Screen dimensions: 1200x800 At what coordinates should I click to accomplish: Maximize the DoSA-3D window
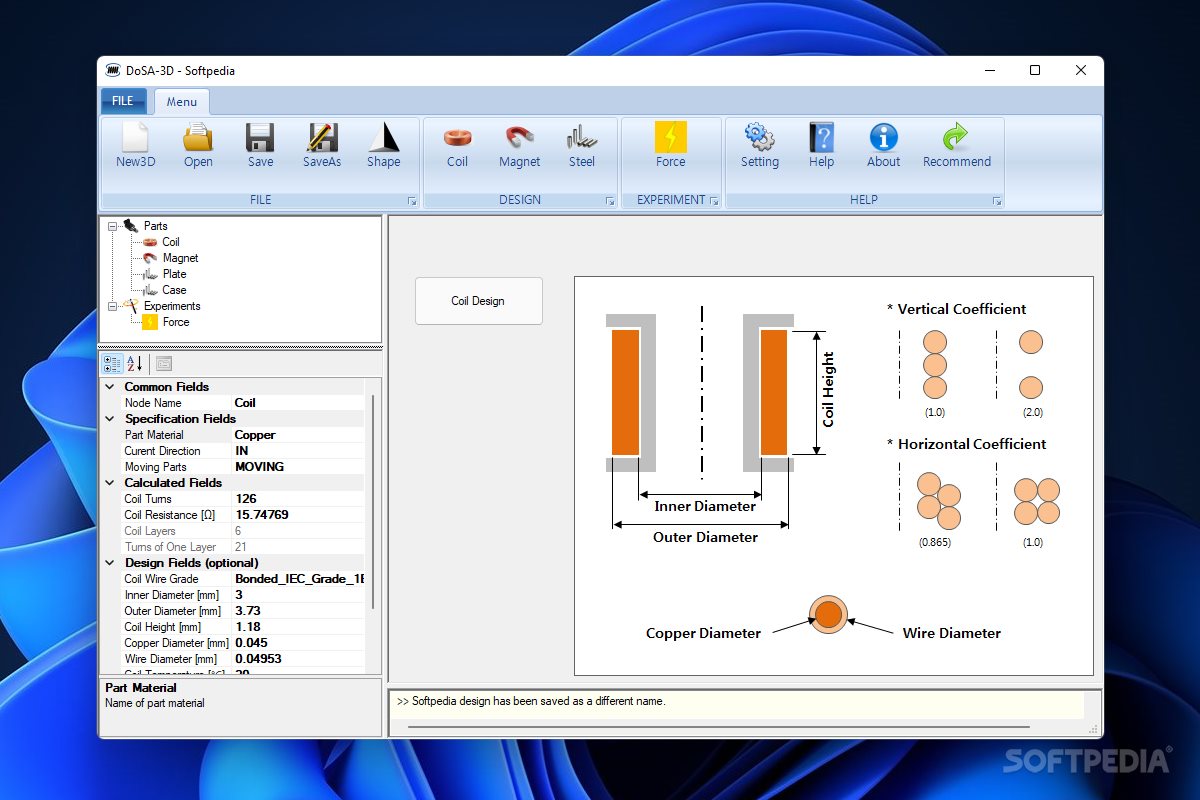1035,70
